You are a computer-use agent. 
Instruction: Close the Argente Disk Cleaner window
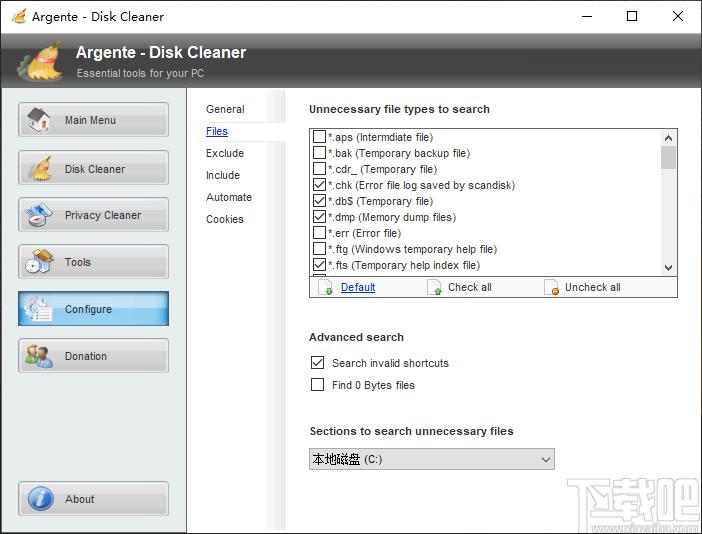point(678,16)
